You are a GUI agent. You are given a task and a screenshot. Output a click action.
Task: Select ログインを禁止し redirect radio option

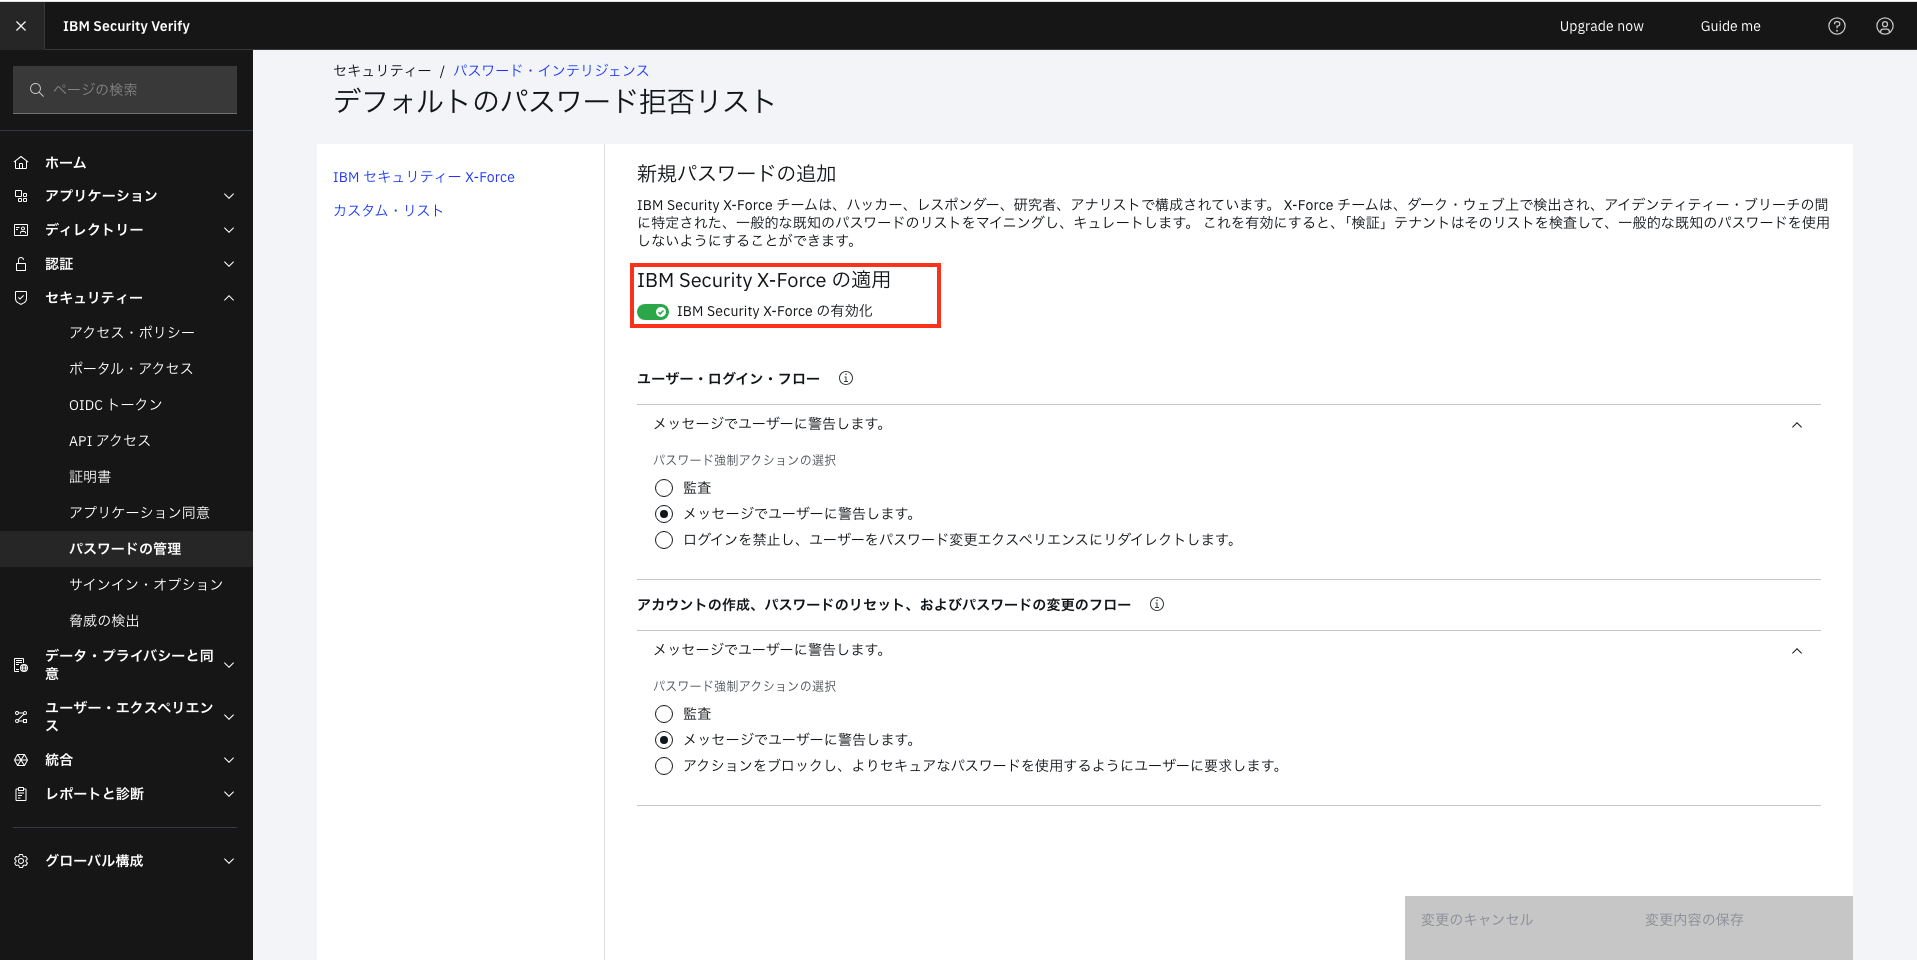[664, 540]
